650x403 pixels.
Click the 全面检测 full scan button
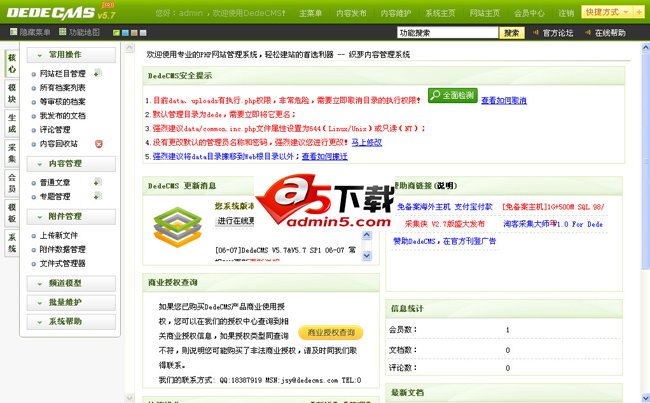453,95
